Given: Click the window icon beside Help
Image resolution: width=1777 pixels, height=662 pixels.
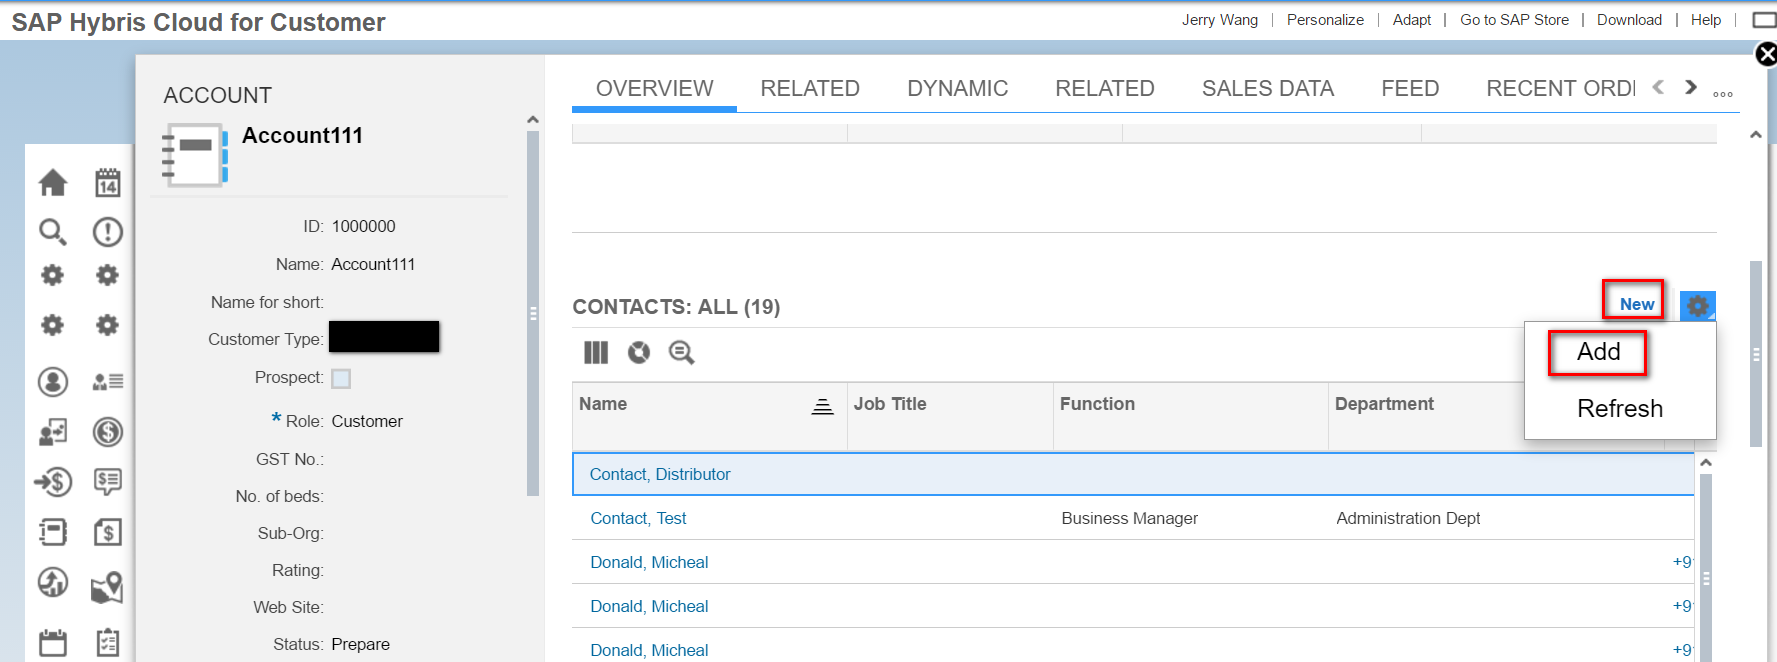Looking at the screenshot, I should coord(1764,20).
